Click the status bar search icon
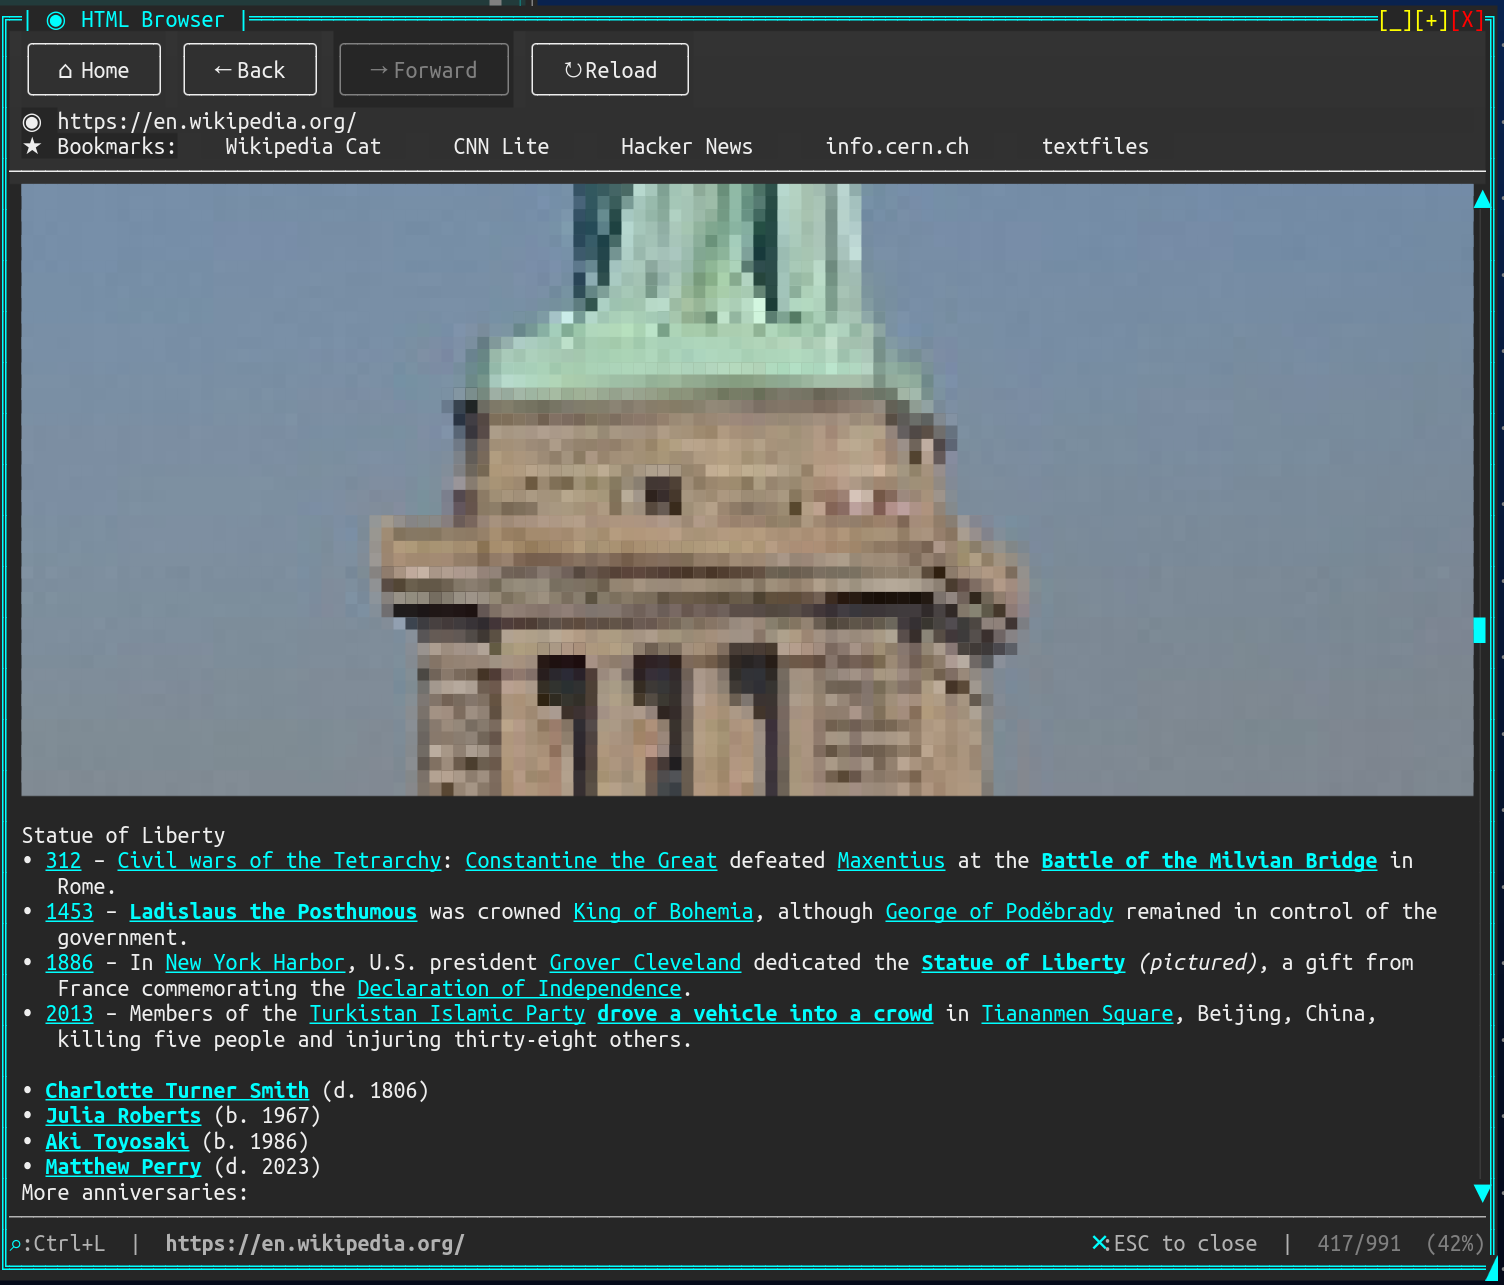Screen dimensions: 1504x1285 15,1244
